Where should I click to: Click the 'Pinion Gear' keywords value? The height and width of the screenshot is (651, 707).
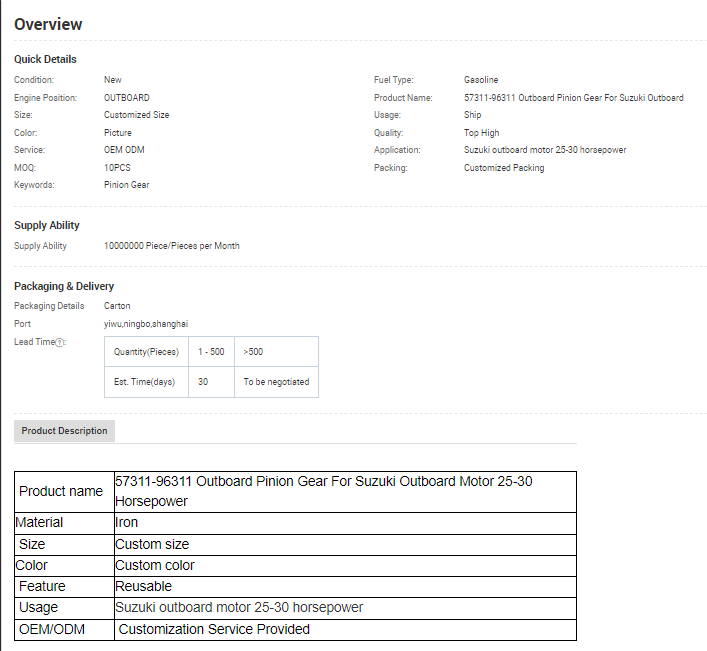click(x=126, y=185)
